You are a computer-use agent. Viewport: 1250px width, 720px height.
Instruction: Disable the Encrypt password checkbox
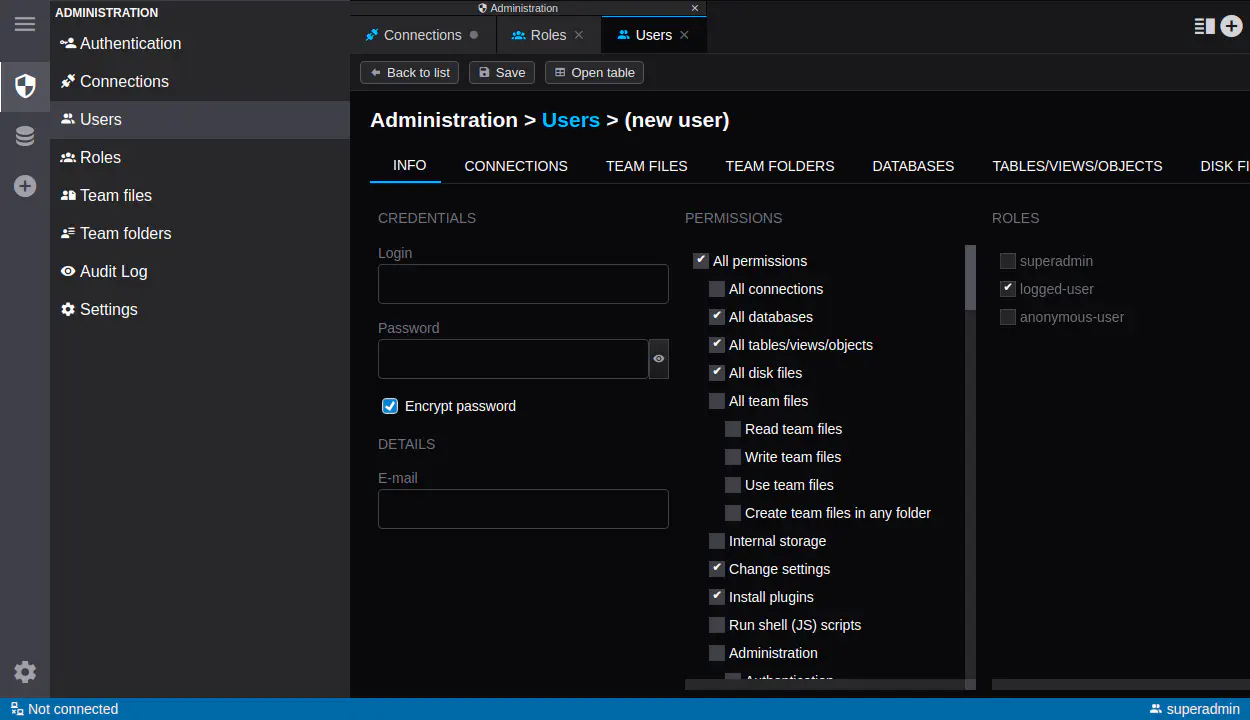pyautogui.click(x=390, y=406)
